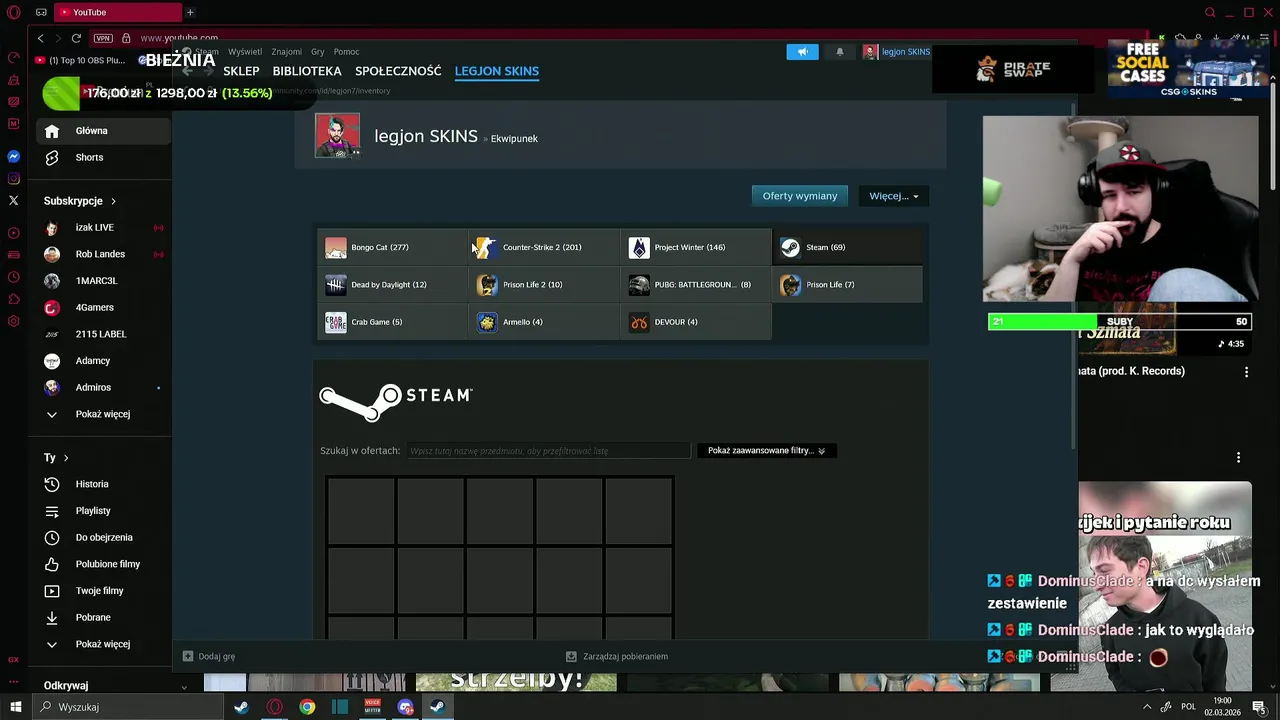Viewport: 1280px width, 720px height.
Task: Open YouTube Historia
Action: coord(102,484)
